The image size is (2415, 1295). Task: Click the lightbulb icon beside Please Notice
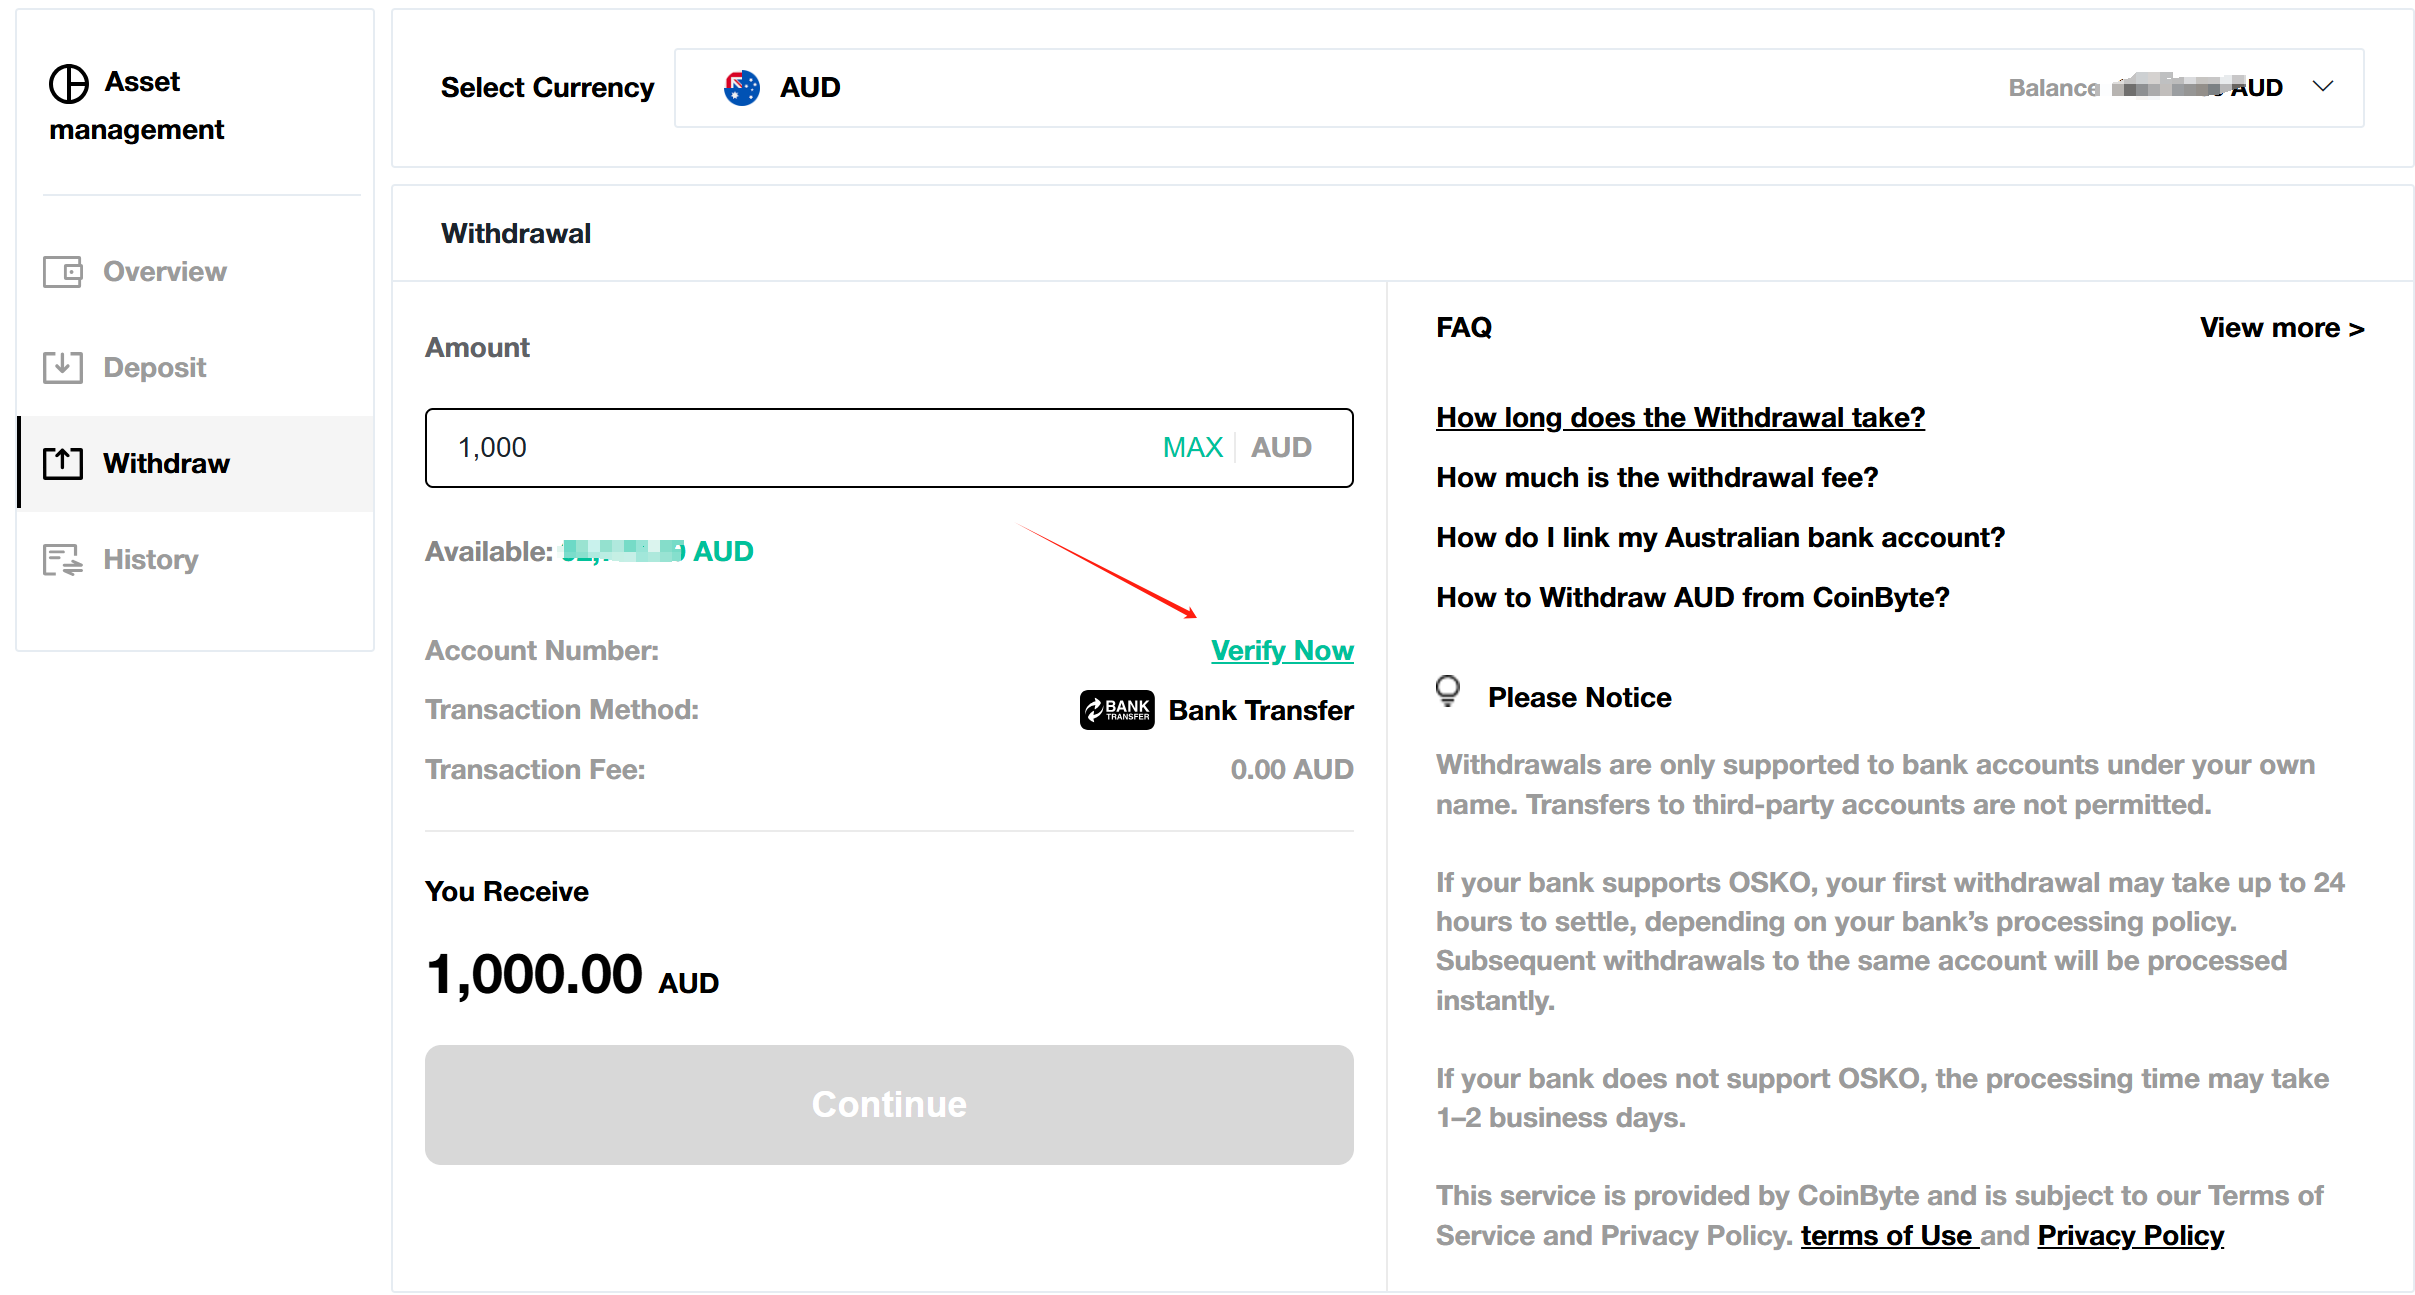point(1448,692)
